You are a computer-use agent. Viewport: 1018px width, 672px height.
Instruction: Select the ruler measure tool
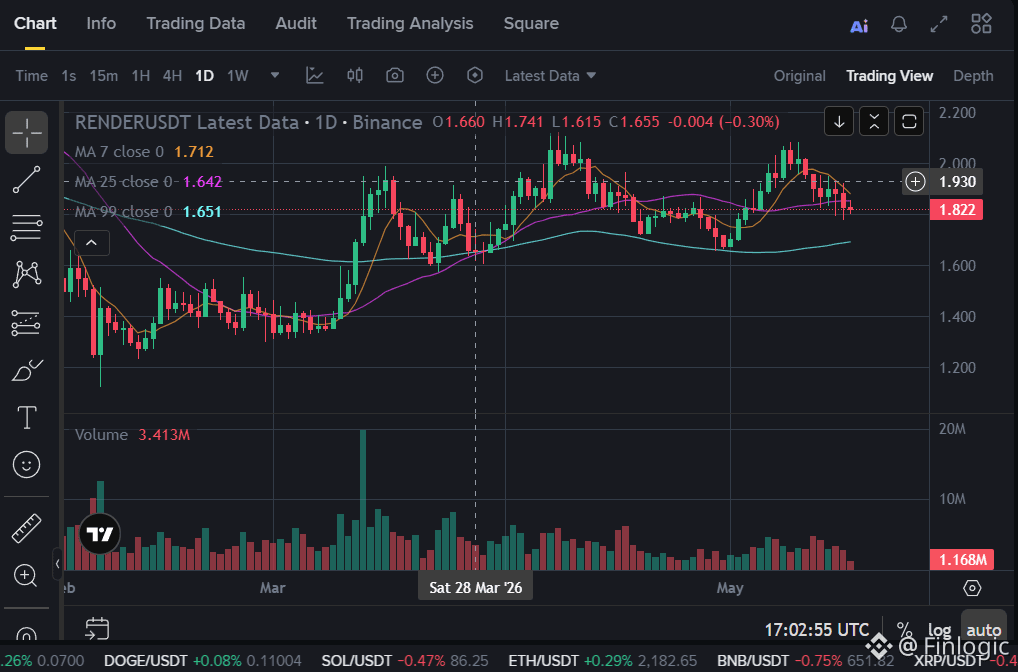click(x=27, y=528)
